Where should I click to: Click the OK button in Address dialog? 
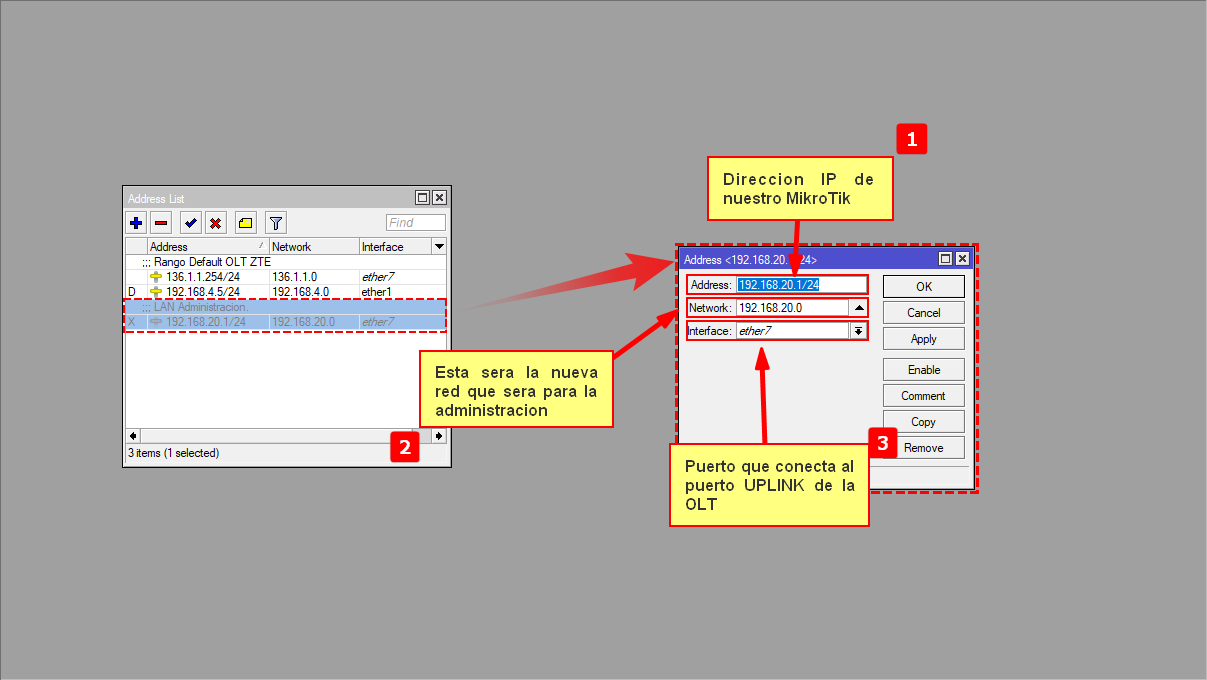pyautogui.click(x=923, y=287)
